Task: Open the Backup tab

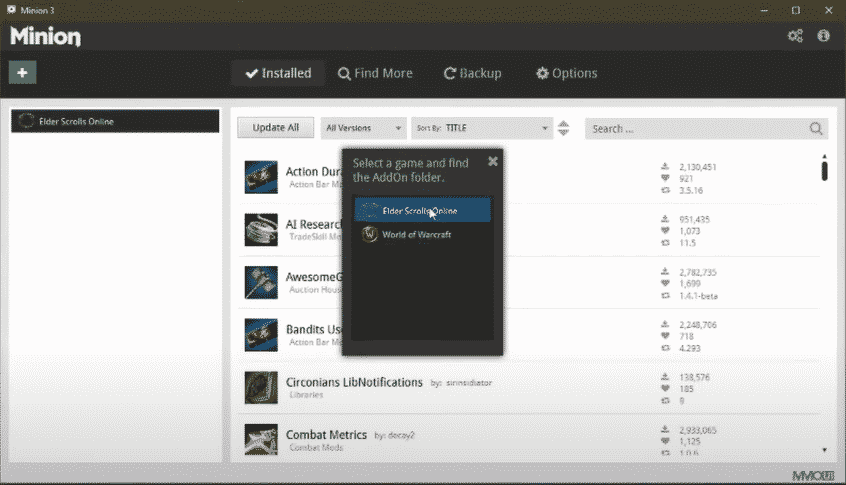Action: point(473,73)
